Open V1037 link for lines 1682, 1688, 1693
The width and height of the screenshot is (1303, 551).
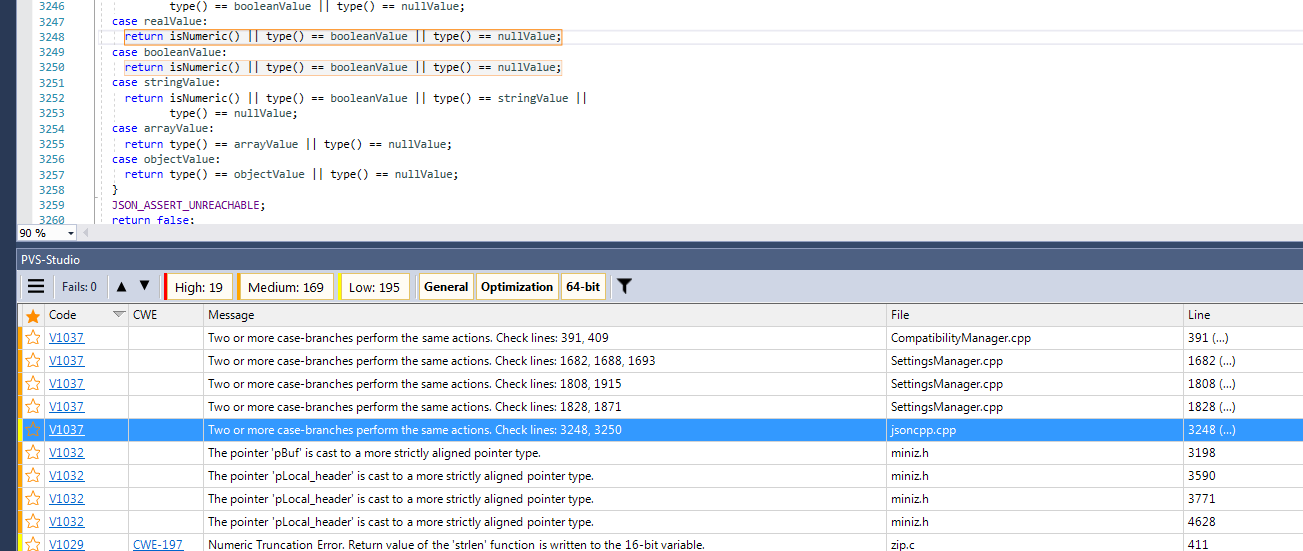tap(66, 361)
